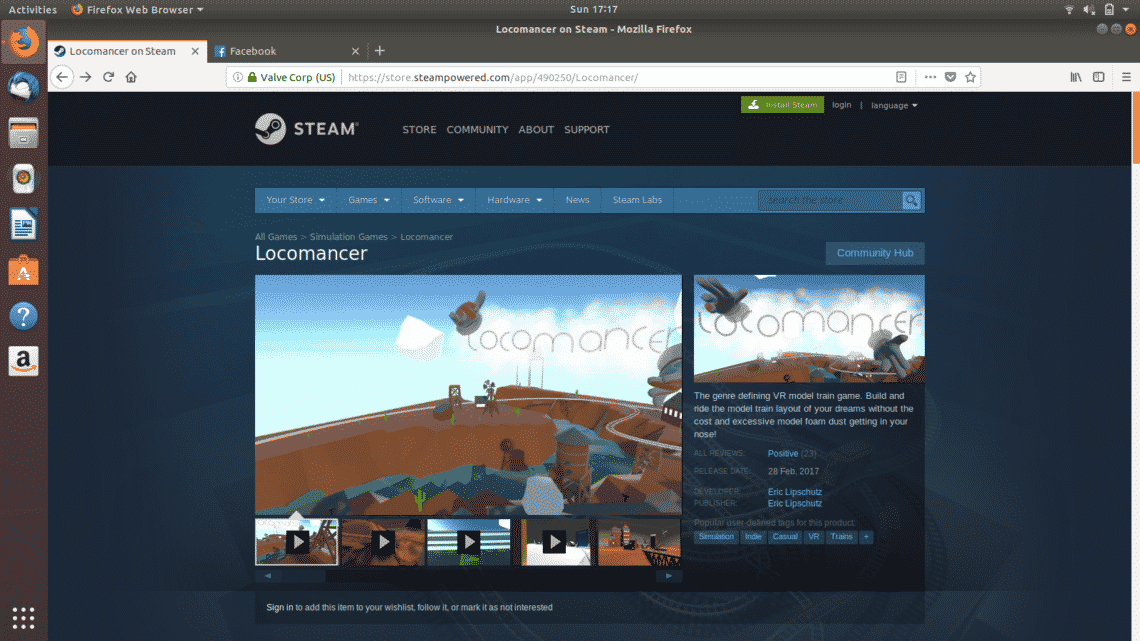The image size is (1140, 641).
Task: Open page actions three-dot menu
Action: coord(930,77)
